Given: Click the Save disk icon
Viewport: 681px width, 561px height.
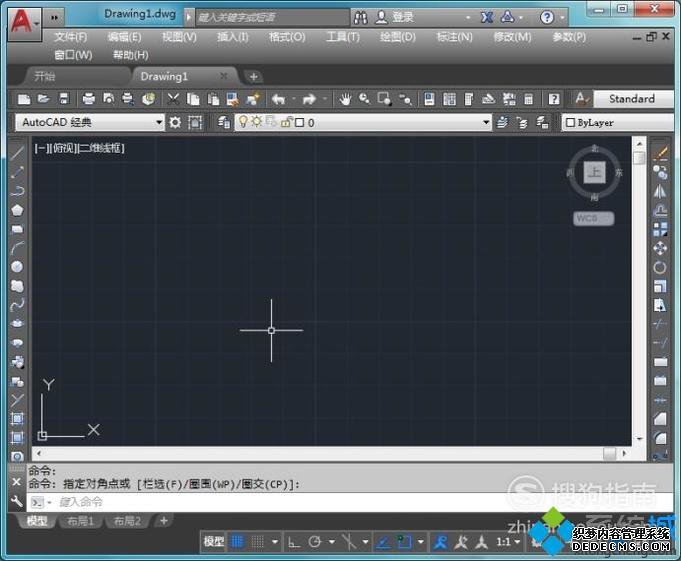Looking at the screenshot, I should (64, 99).
